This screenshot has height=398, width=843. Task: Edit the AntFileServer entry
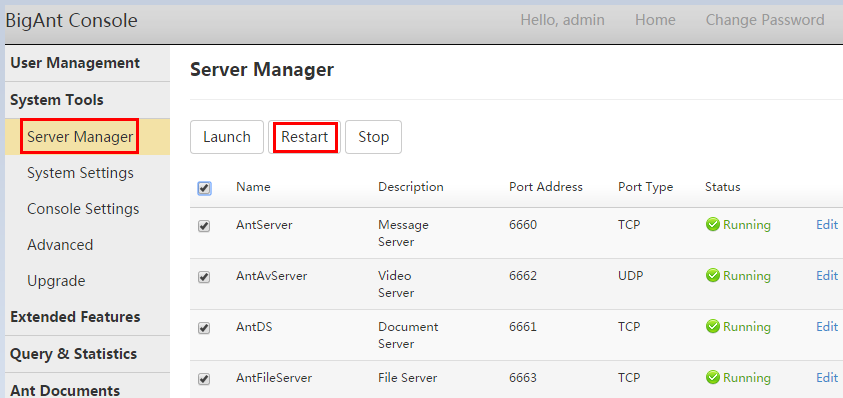(827, 378)
